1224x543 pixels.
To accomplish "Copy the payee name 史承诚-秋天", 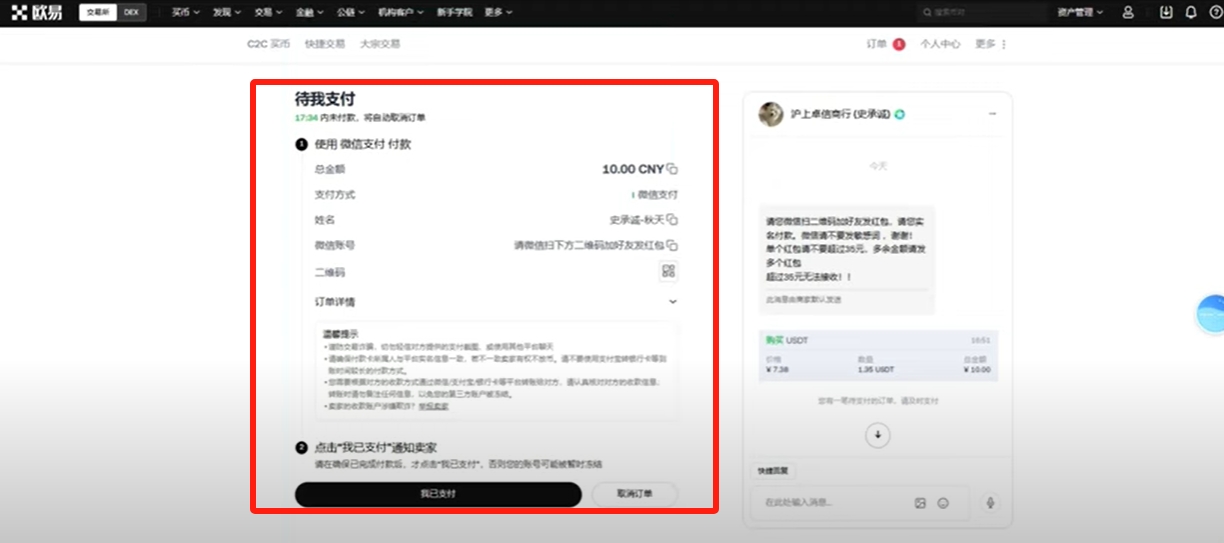I will coord(673,219).
